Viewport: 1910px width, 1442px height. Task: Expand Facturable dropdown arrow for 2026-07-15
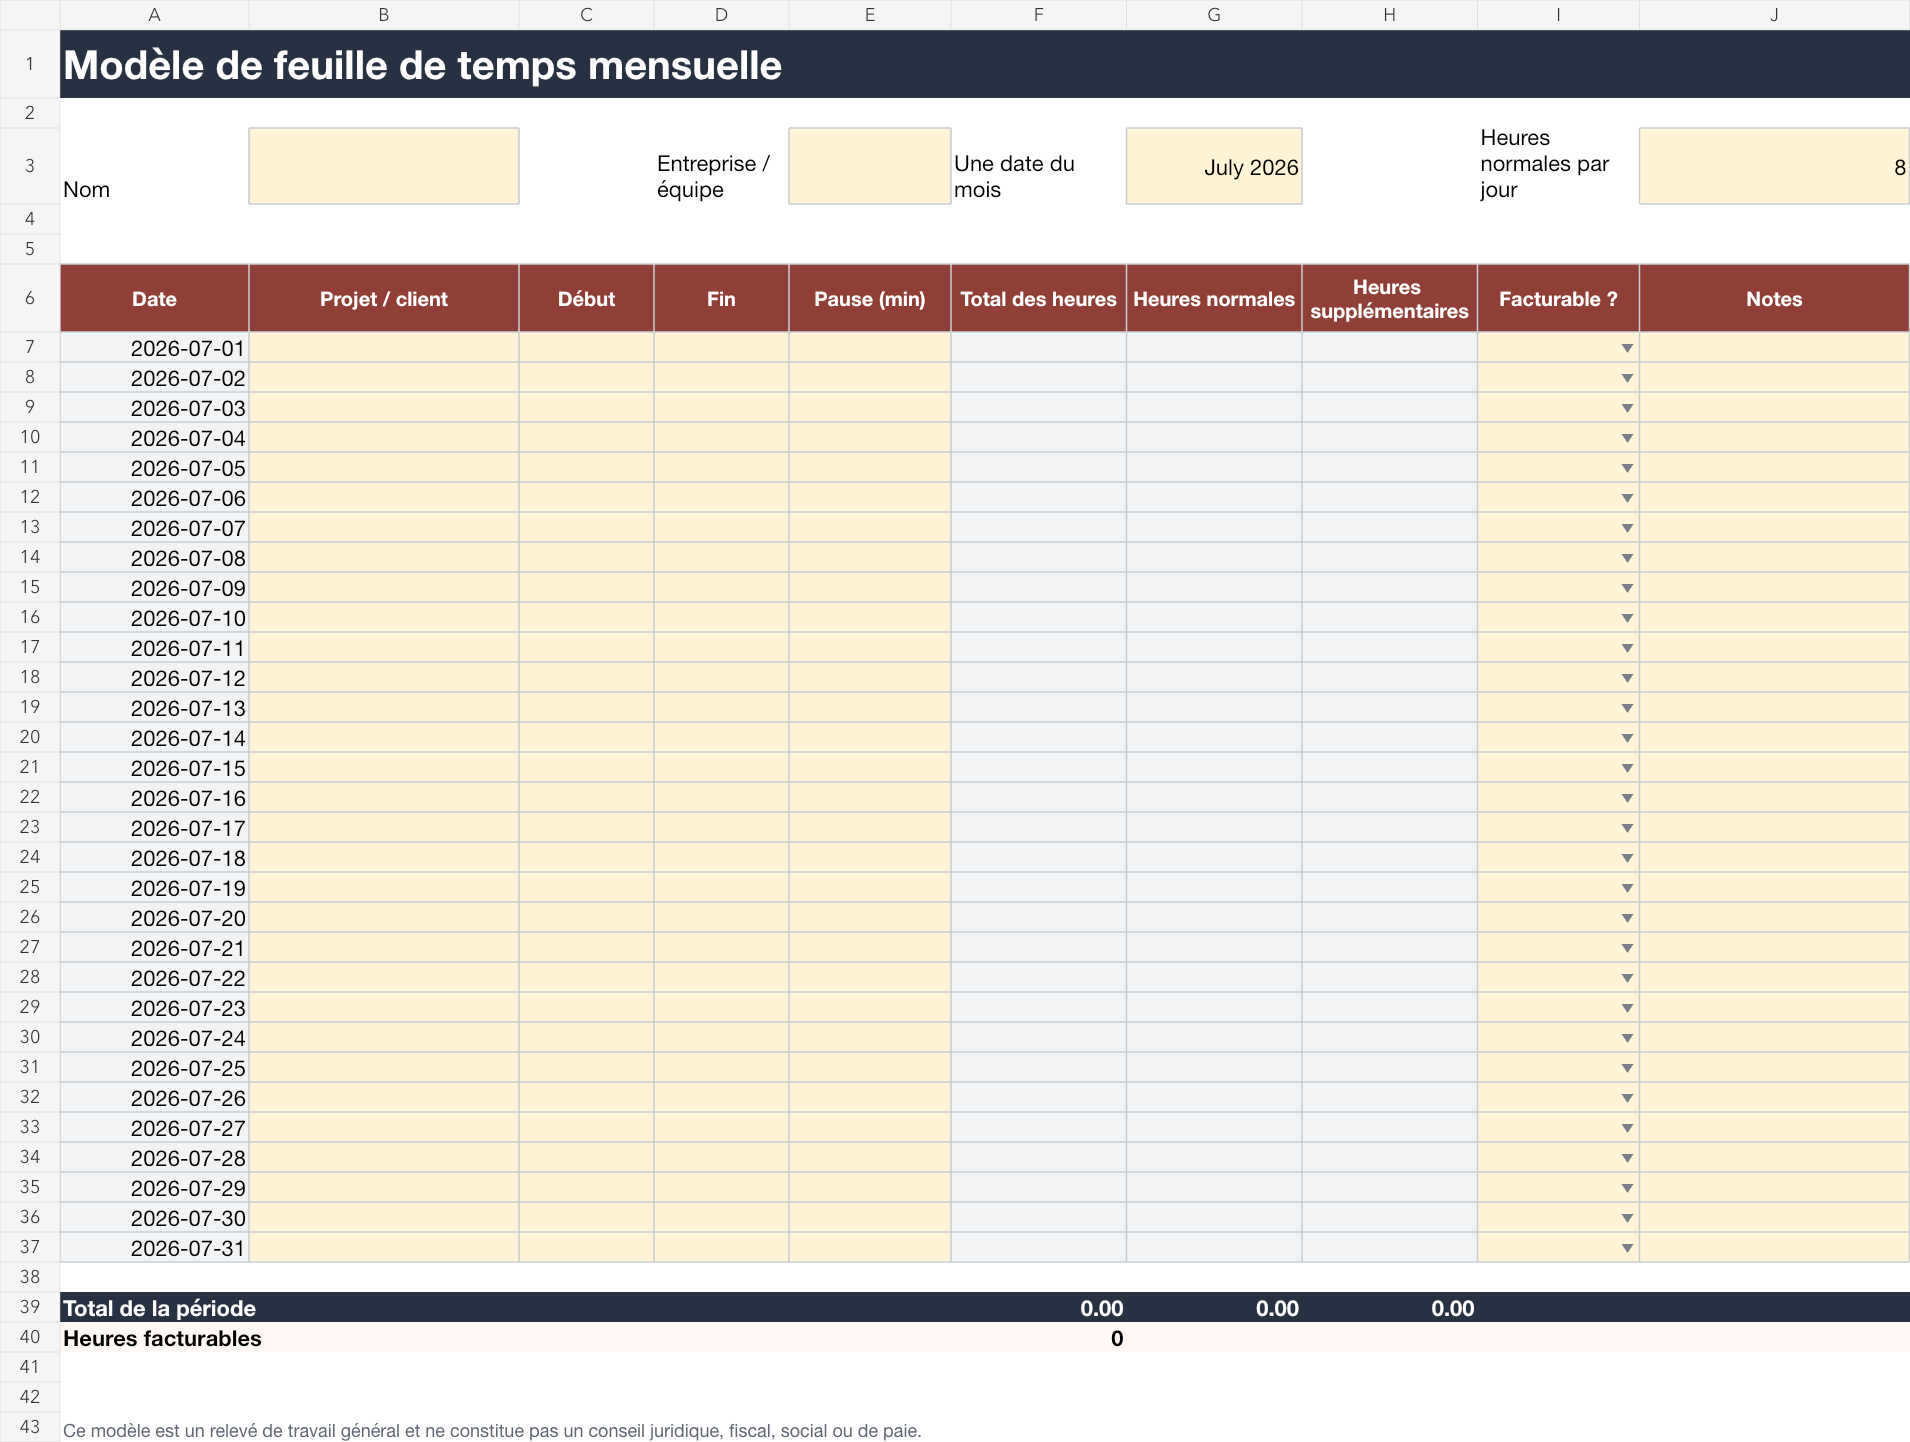click(1627, 768)
